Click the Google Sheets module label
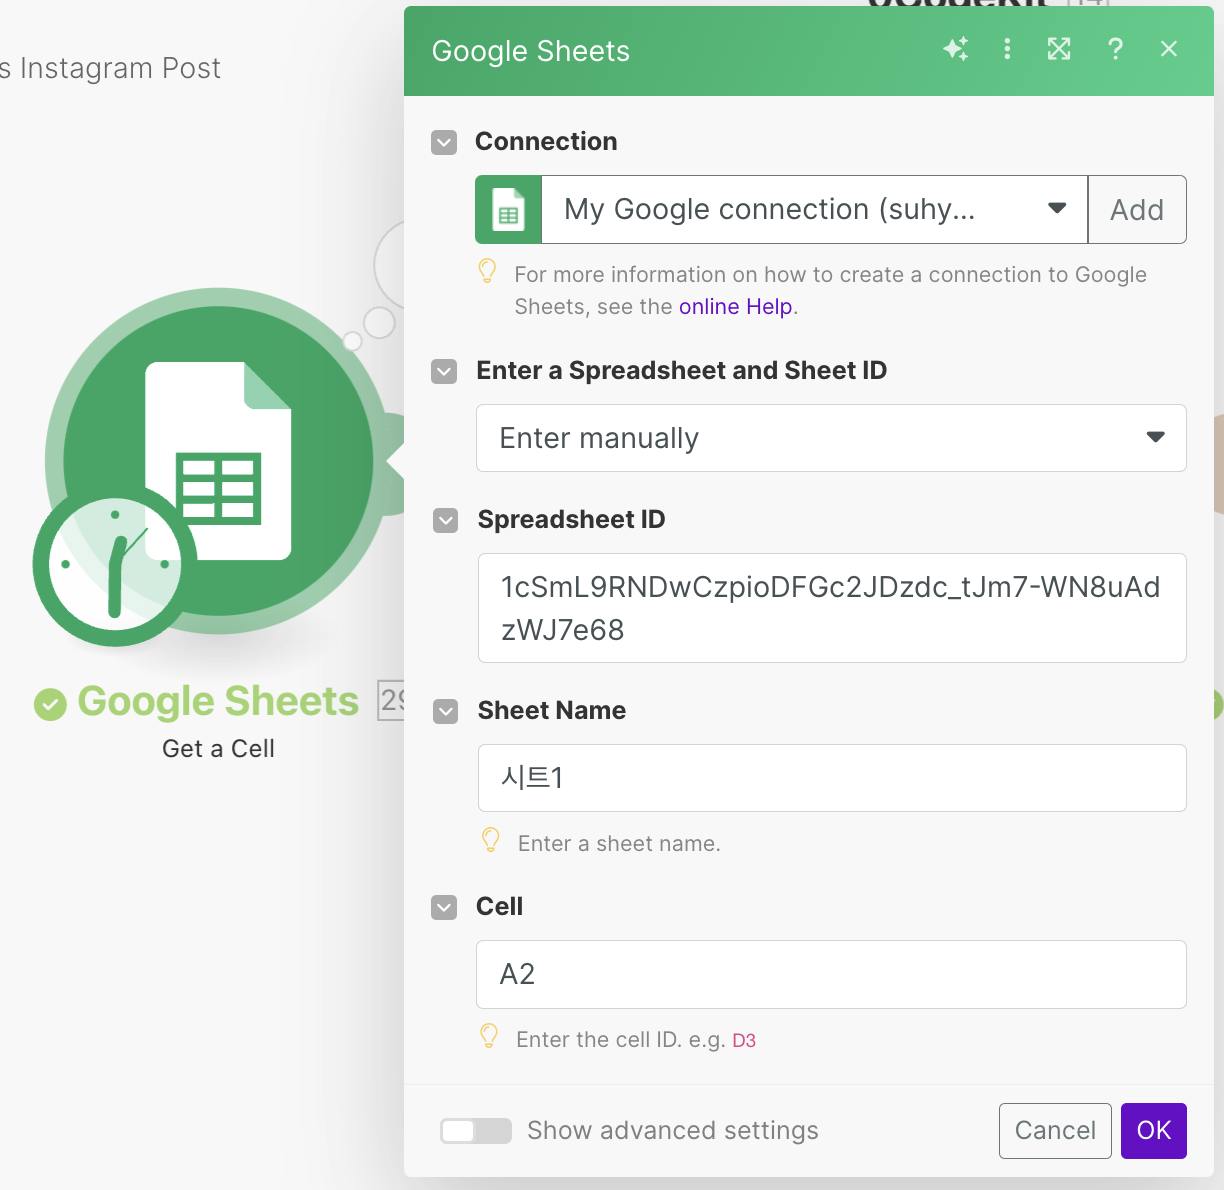 218,701
